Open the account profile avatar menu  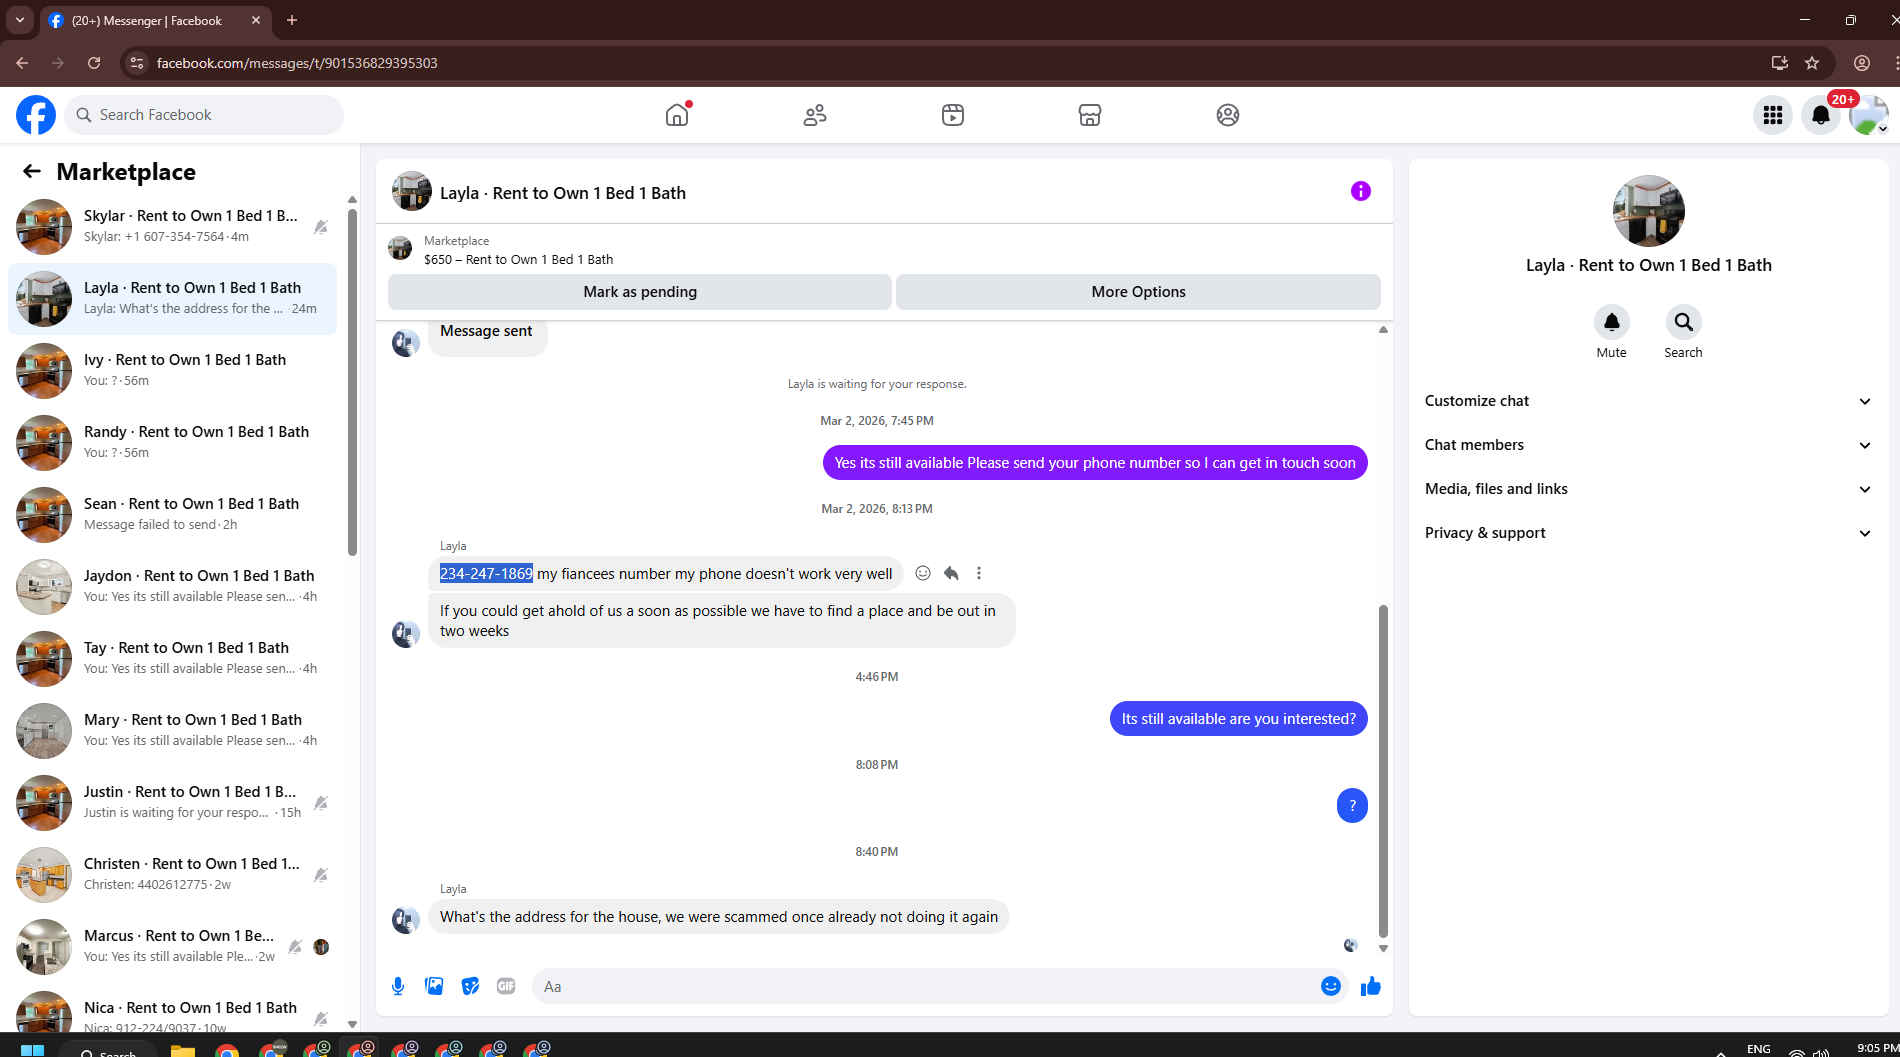tap(1868, 115)
